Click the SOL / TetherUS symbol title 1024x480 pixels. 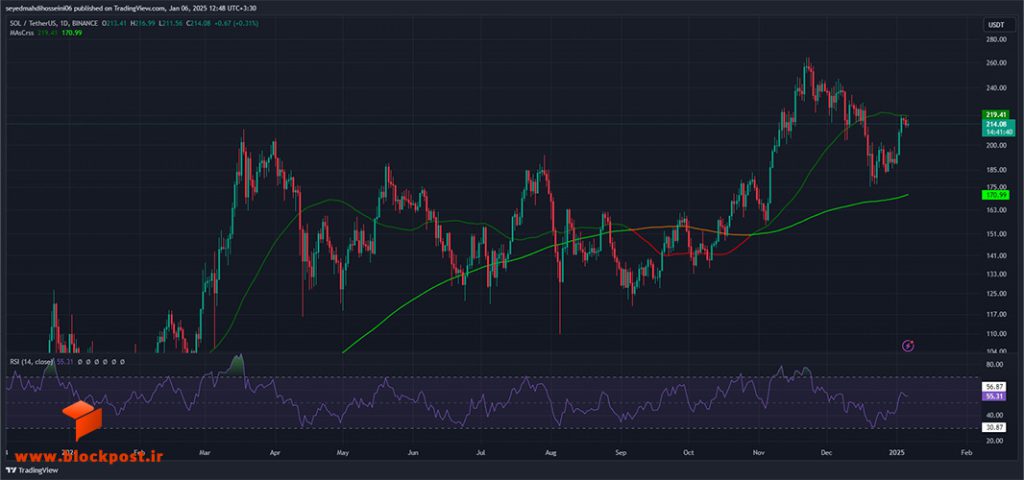pyautogui.click(x=31, y=23)
